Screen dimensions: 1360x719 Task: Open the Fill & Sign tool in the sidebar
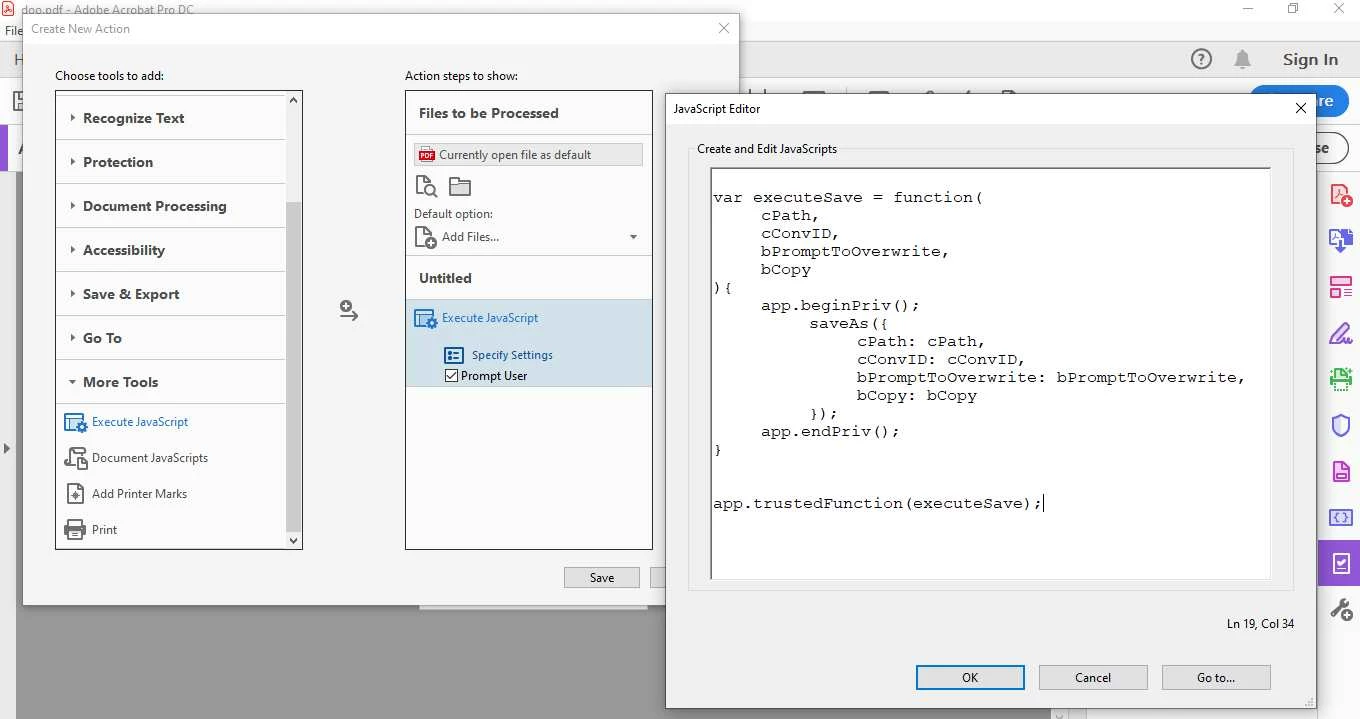1340,333
